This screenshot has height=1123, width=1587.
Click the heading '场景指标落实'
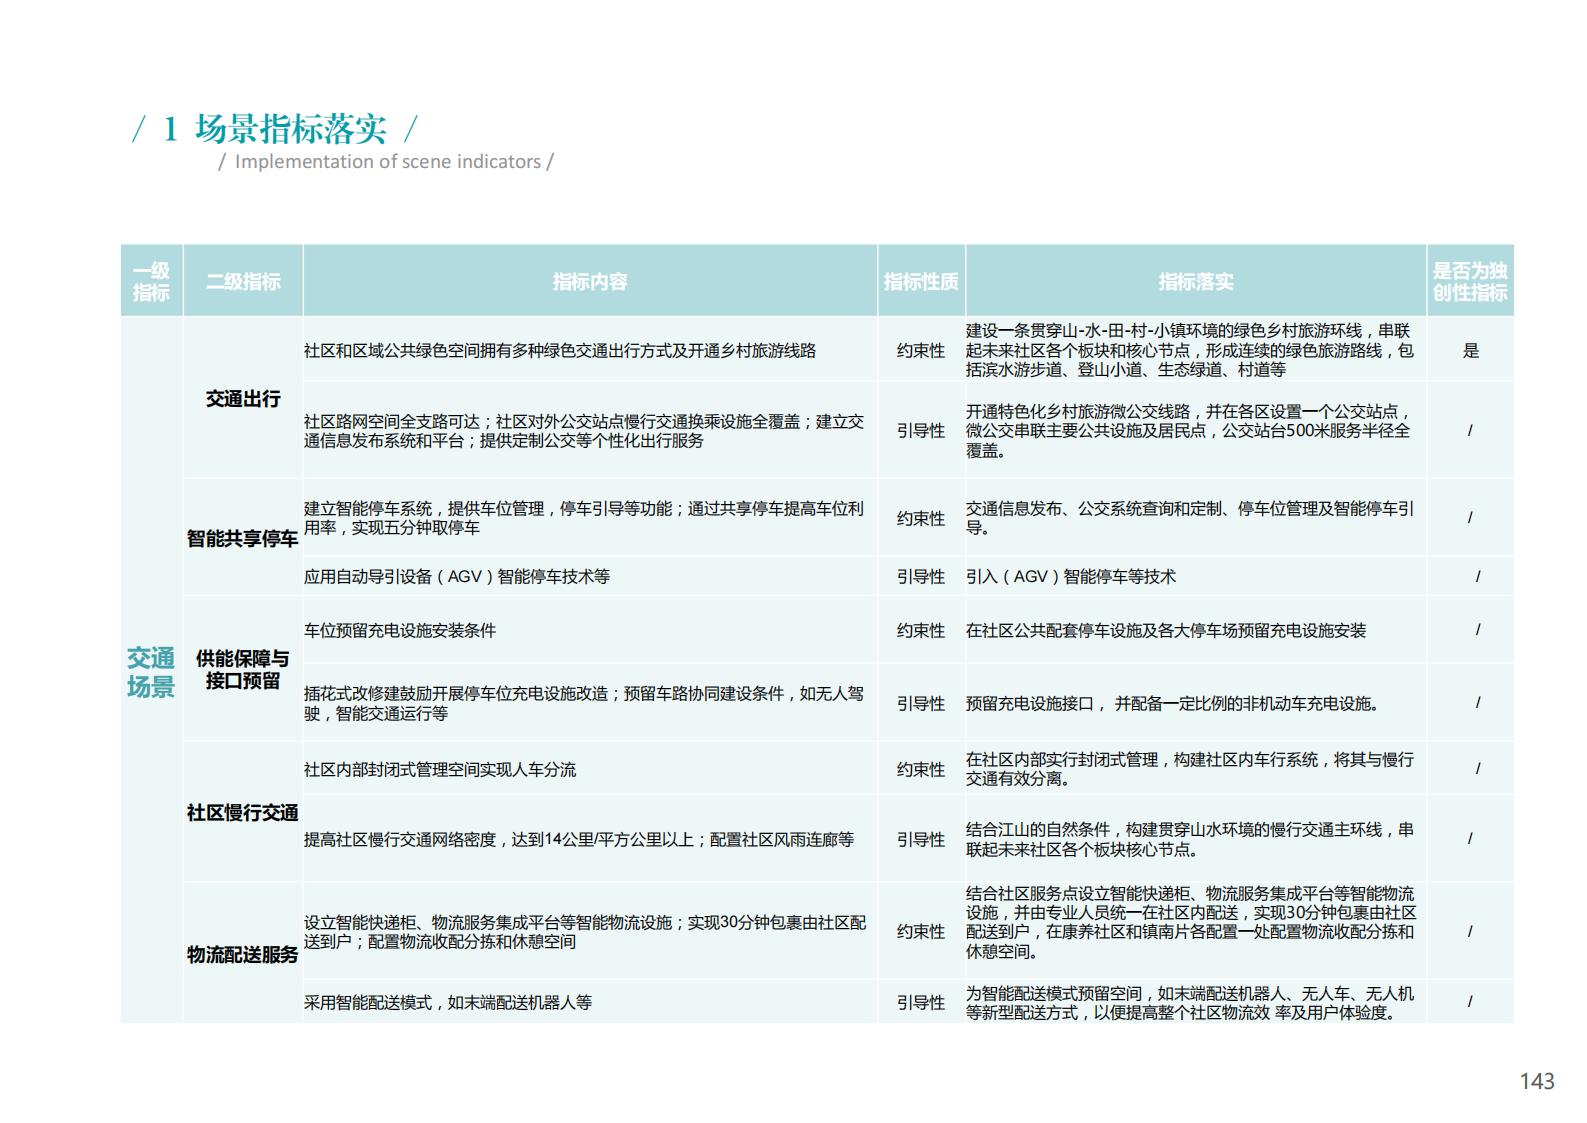click(290, 128)
